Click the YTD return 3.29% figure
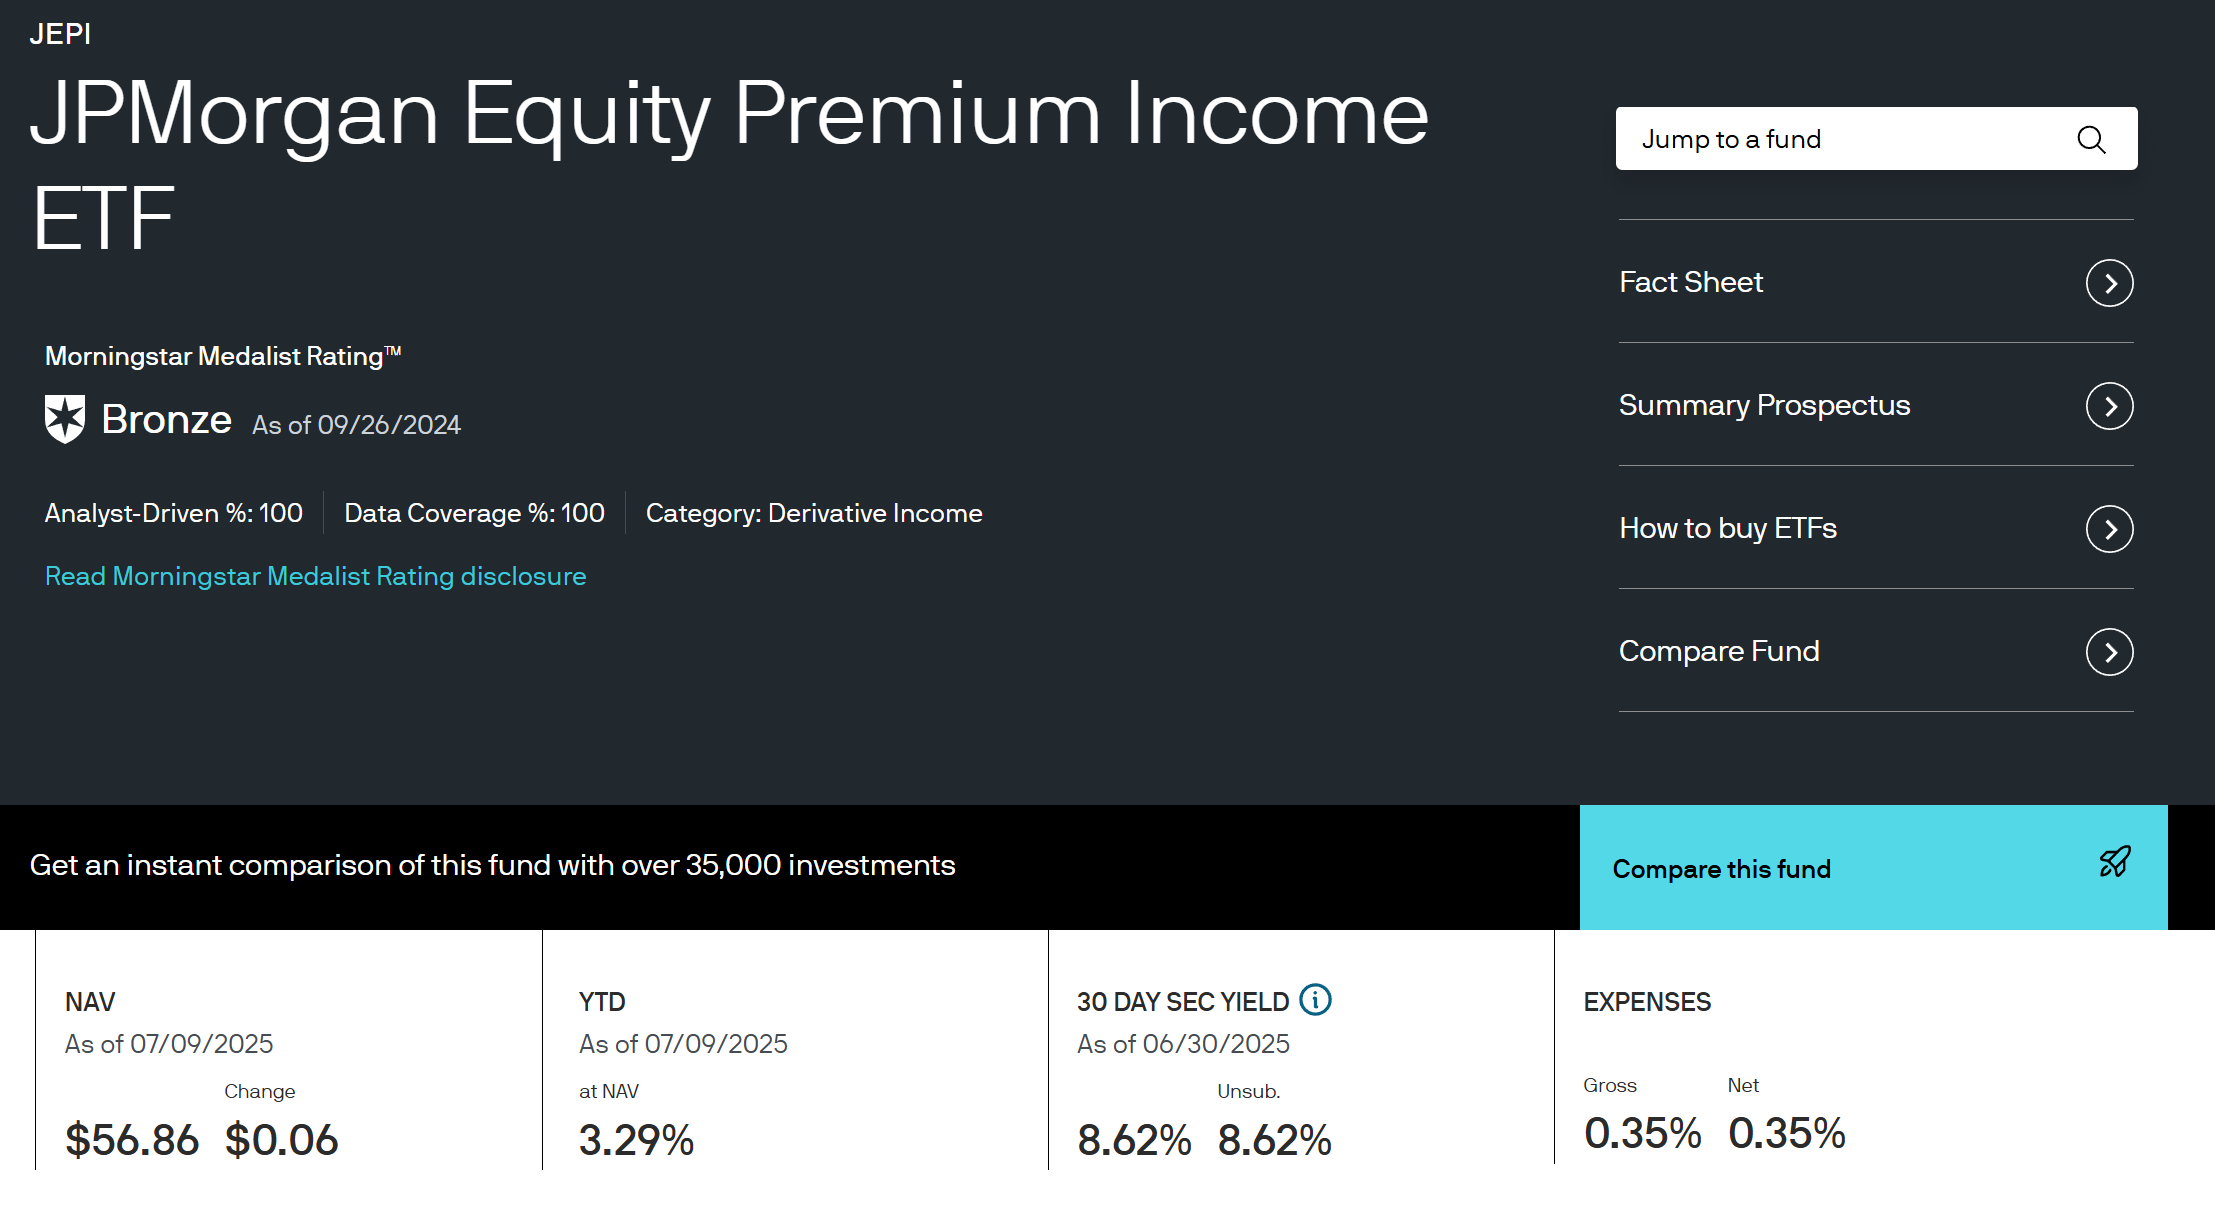This screenshot has height=1207, width=2215. coord(636,1140)
